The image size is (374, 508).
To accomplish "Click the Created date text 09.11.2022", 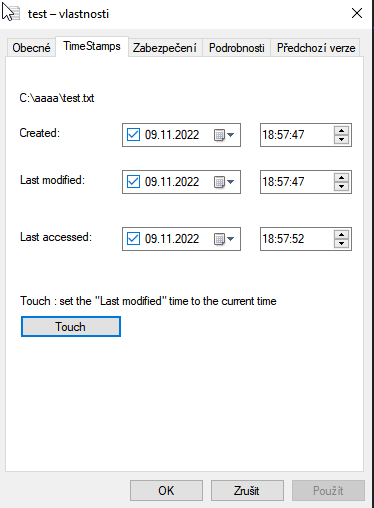I will (x=172, y=135).
